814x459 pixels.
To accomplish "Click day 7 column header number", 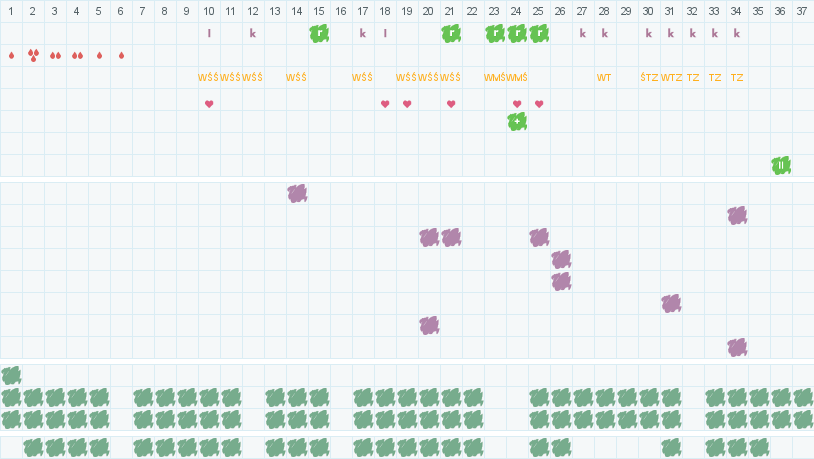I will click(143, 11).
